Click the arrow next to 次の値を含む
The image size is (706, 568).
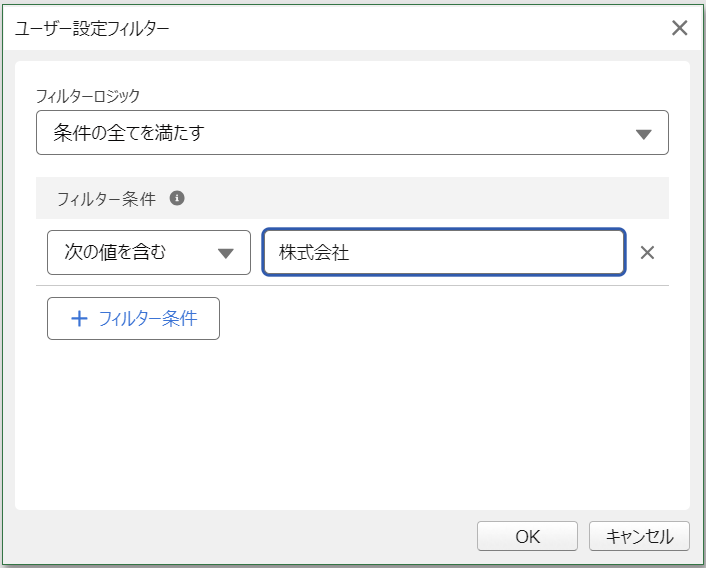point(226,253)
